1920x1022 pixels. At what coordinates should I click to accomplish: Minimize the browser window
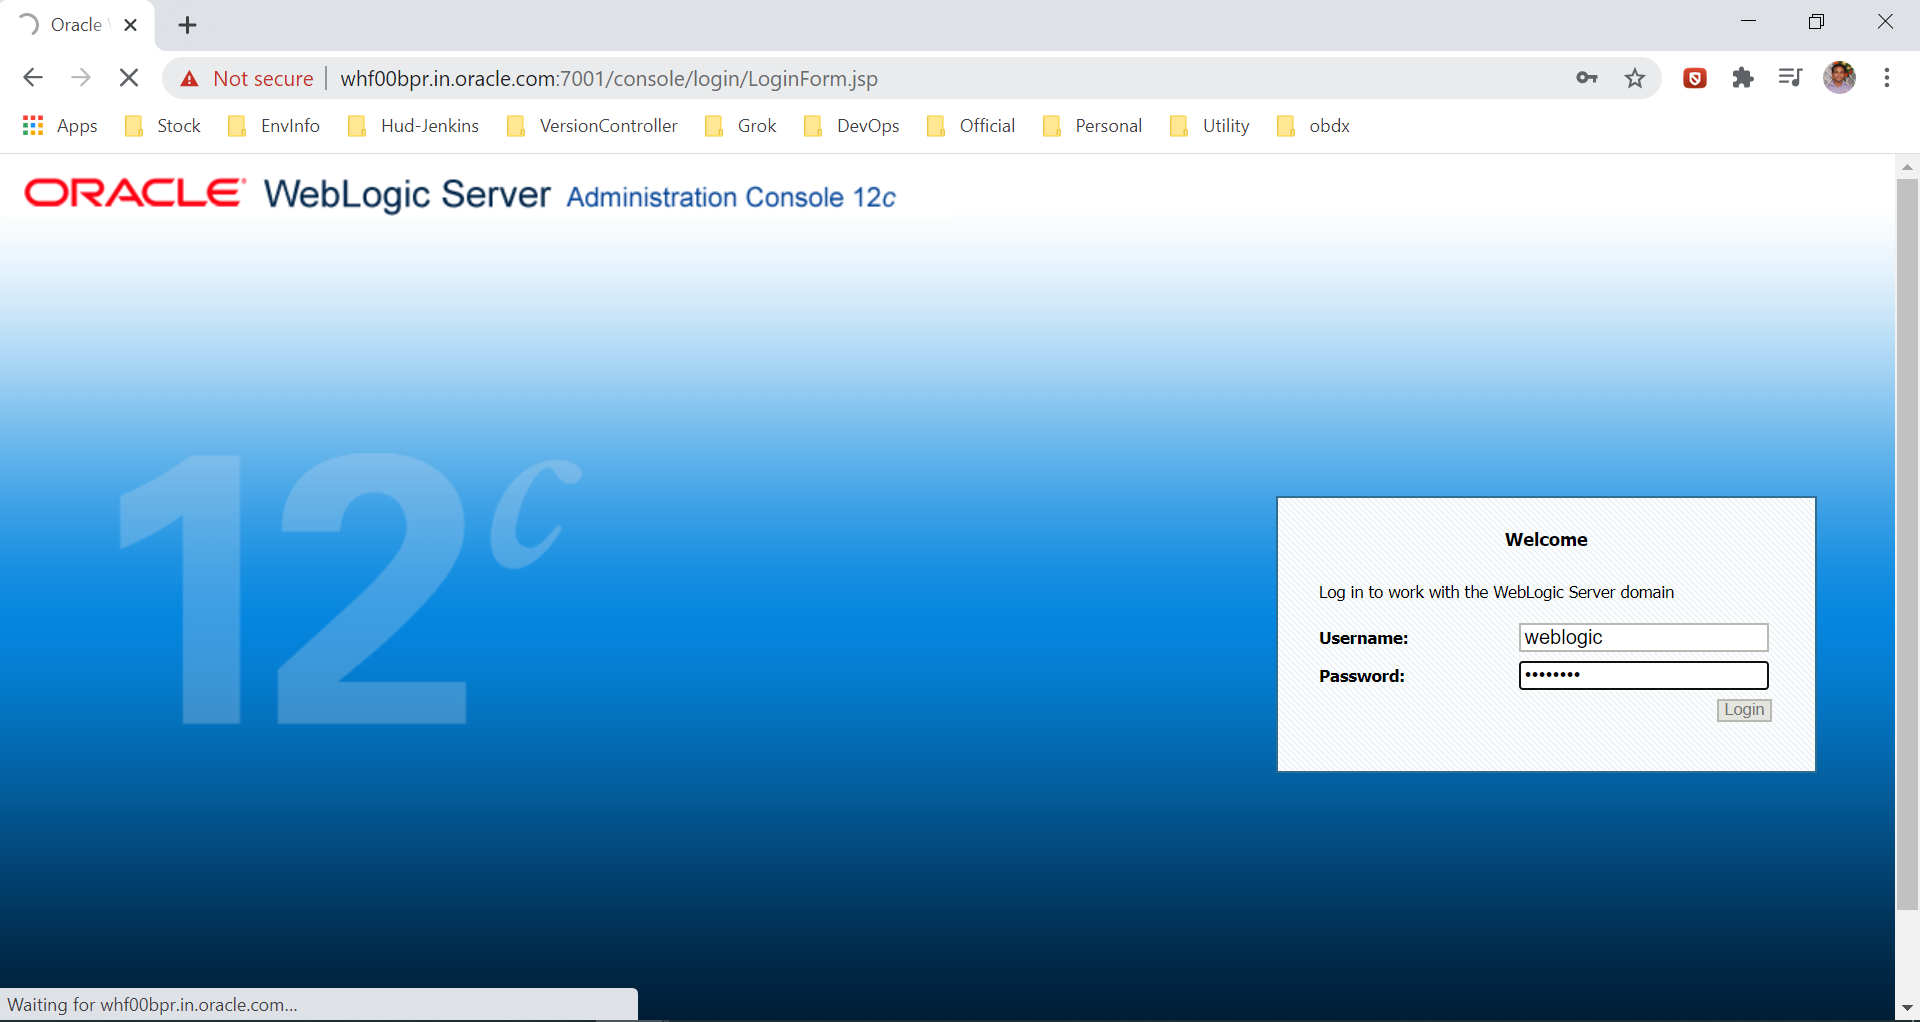click(1748, 22)
